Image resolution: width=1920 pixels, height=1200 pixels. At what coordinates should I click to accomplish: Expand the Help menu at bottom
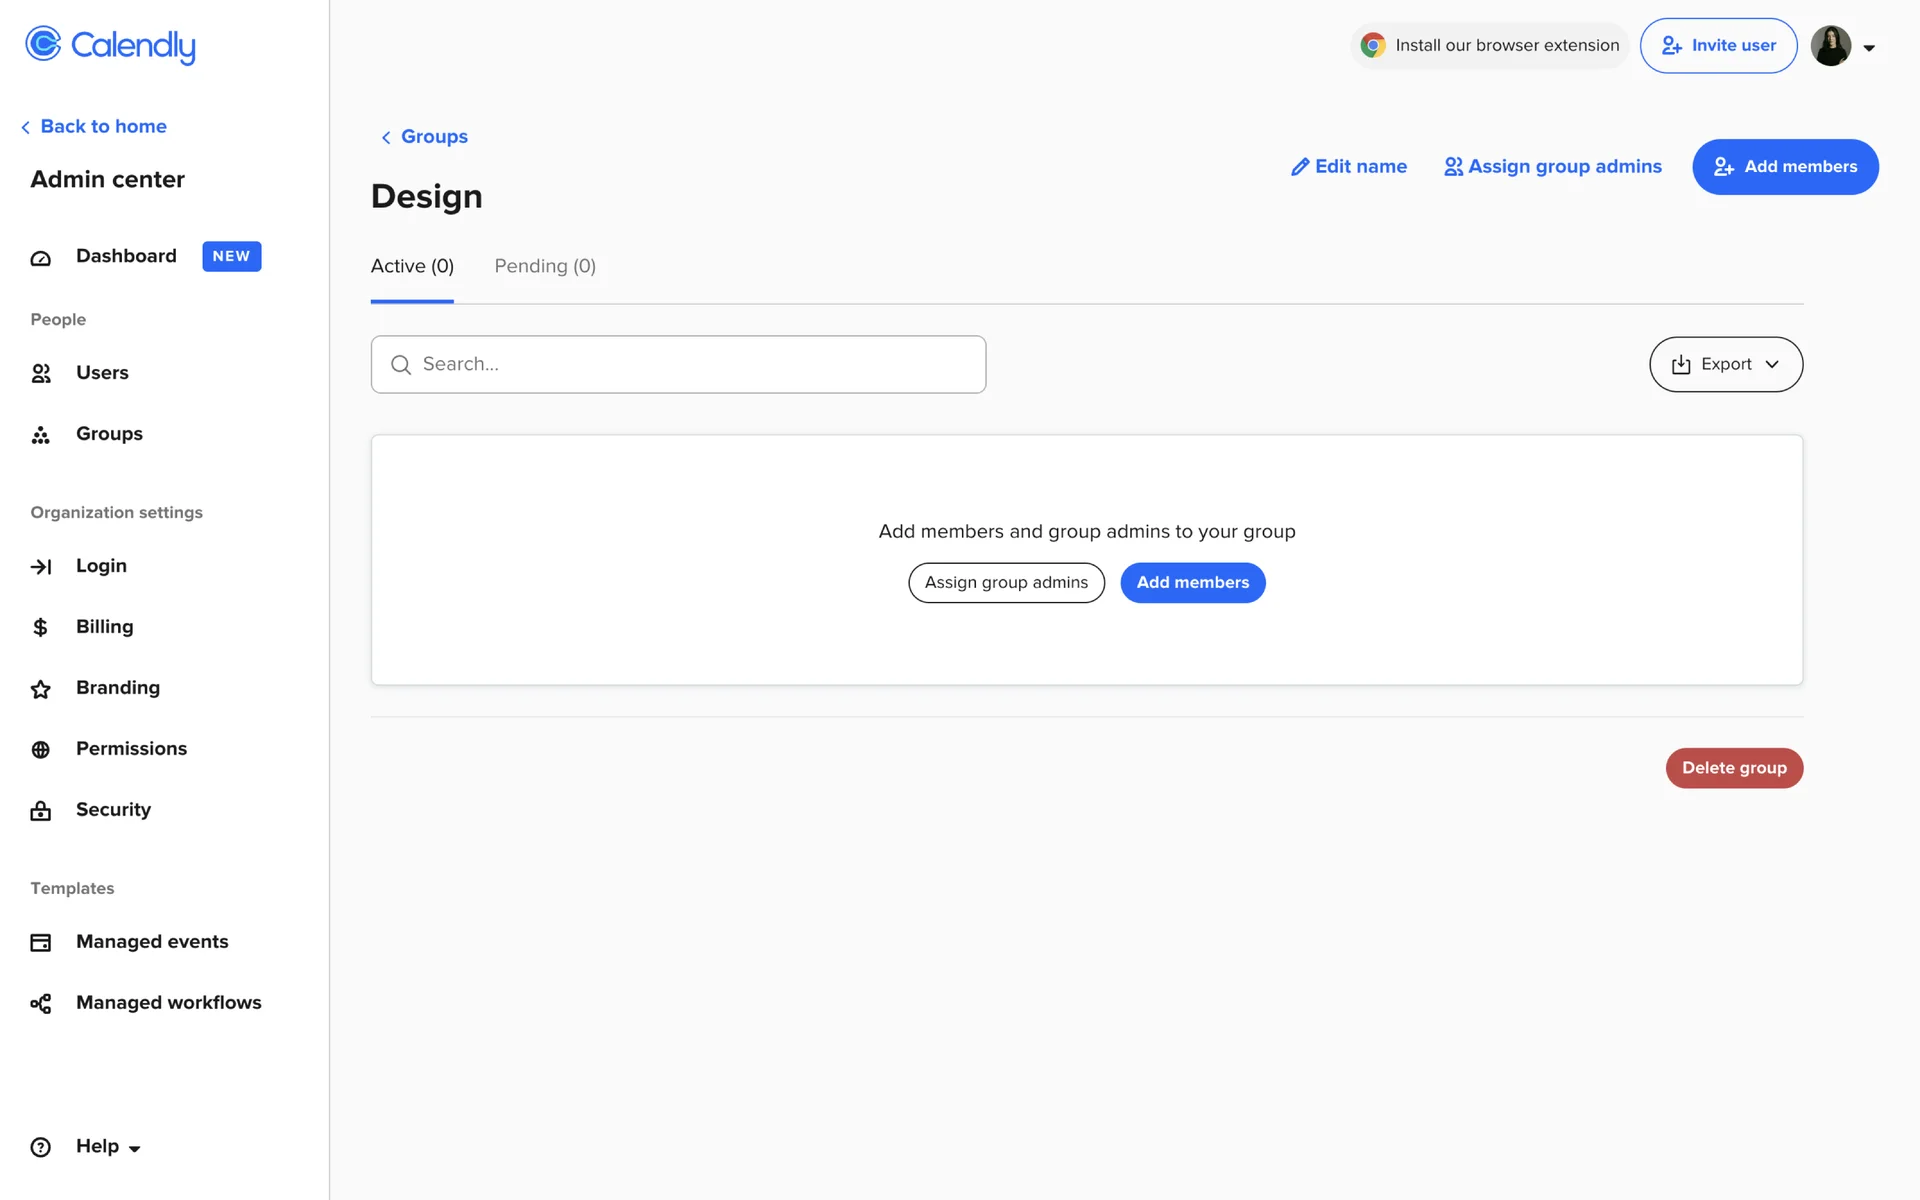pyautogui.click(x=108, y=1147)
